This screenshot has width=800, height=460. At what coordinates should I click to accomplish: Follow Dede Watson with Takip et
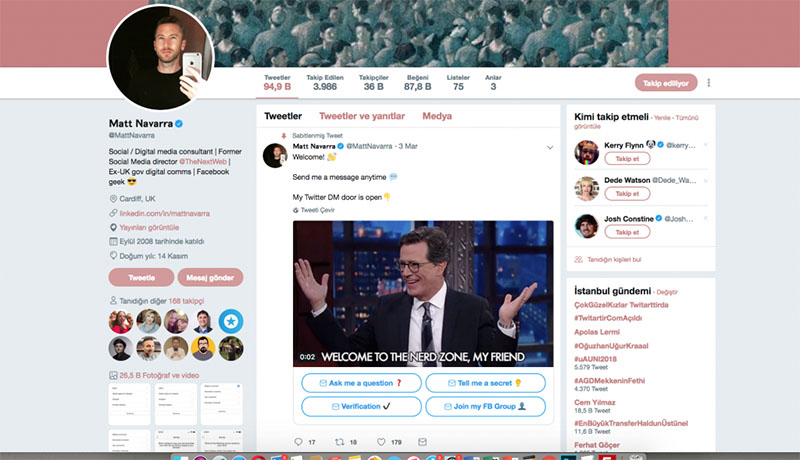pyautogui.click(x=627, y=194)
